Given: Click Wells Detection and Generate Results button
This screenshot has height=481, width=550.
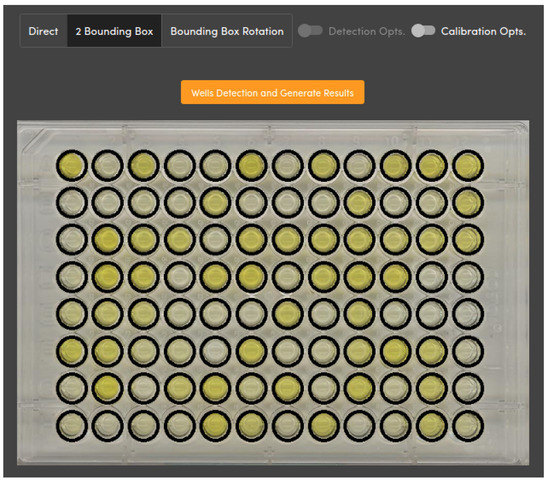Looking at the screenshot, I should coord(273,93).
